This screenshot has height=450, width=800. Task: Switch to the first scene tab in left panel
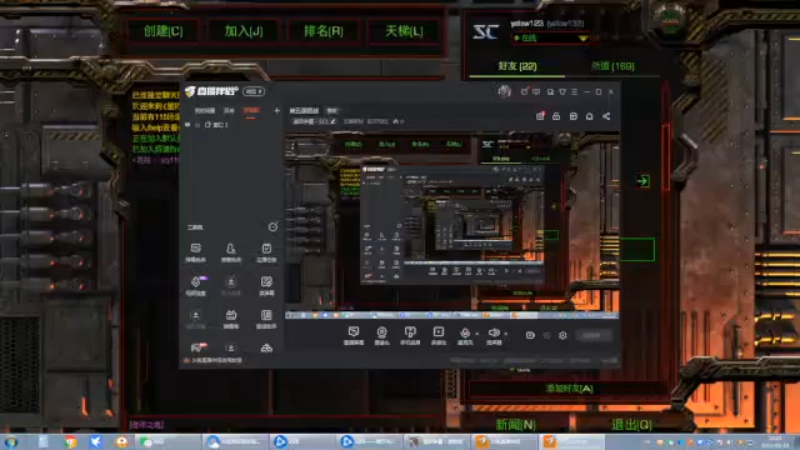[x=205, y=111]
